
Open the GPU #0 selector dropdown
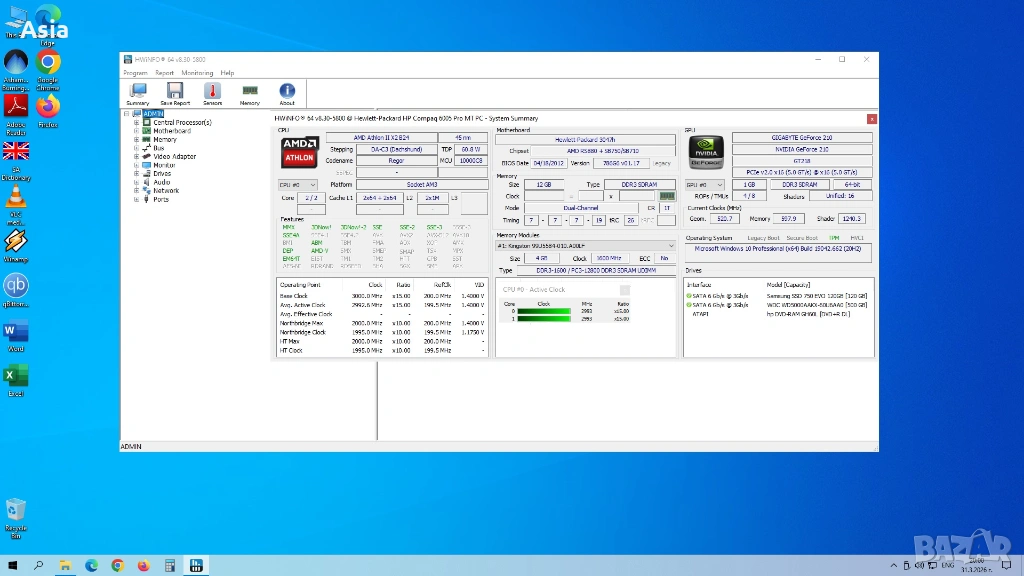click(x=704, y=185)
